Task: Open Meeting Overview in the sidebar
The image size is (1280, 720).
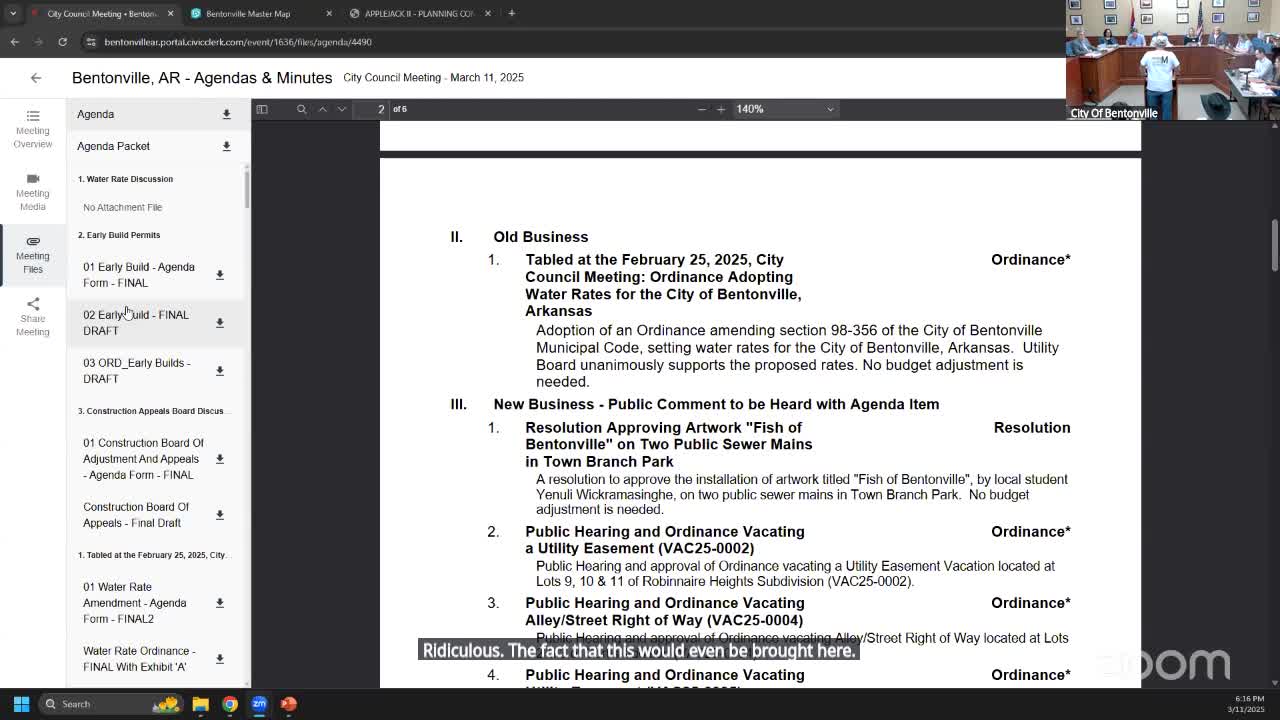Action: (x=33, y=129)
